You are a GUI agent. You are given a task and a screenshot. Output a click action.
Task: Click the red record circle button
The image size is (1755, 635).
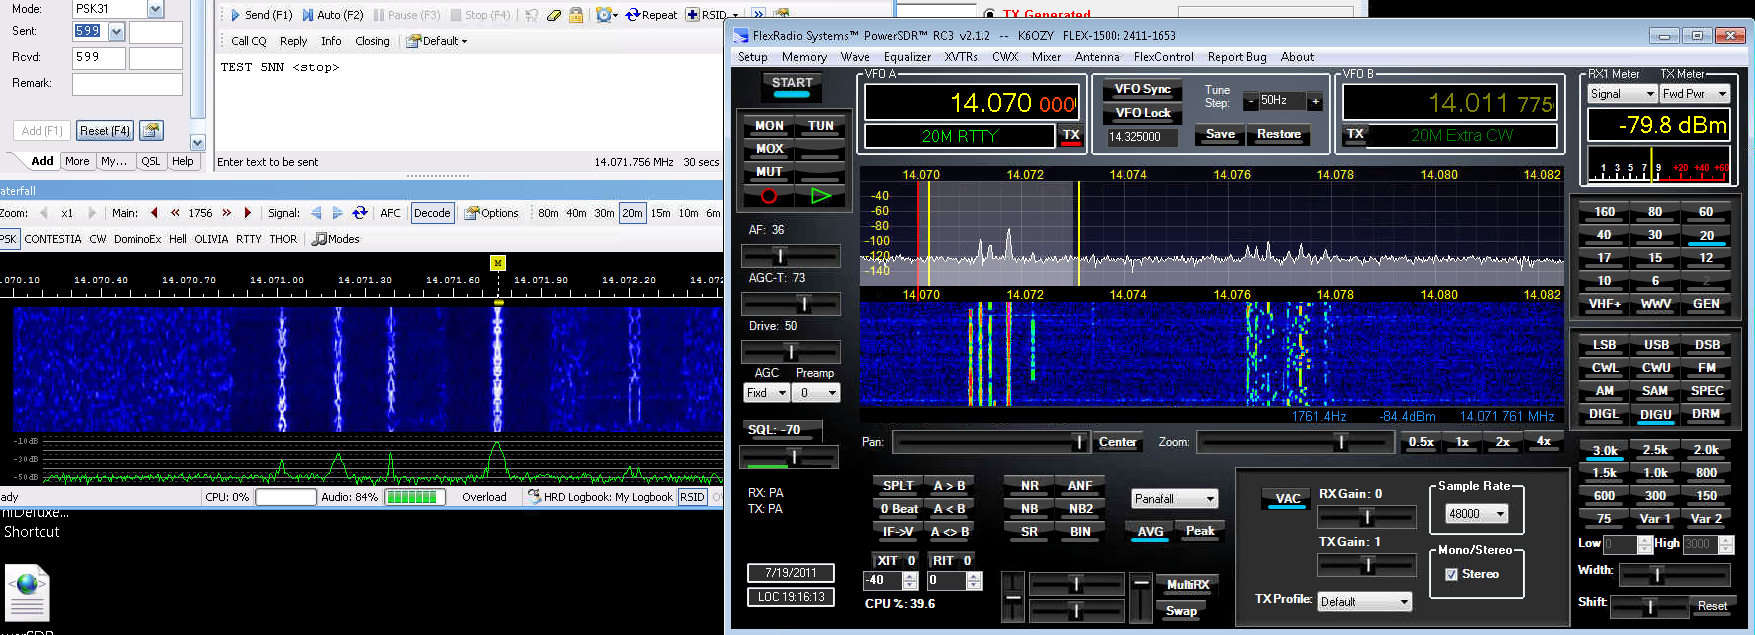[769, 196]
